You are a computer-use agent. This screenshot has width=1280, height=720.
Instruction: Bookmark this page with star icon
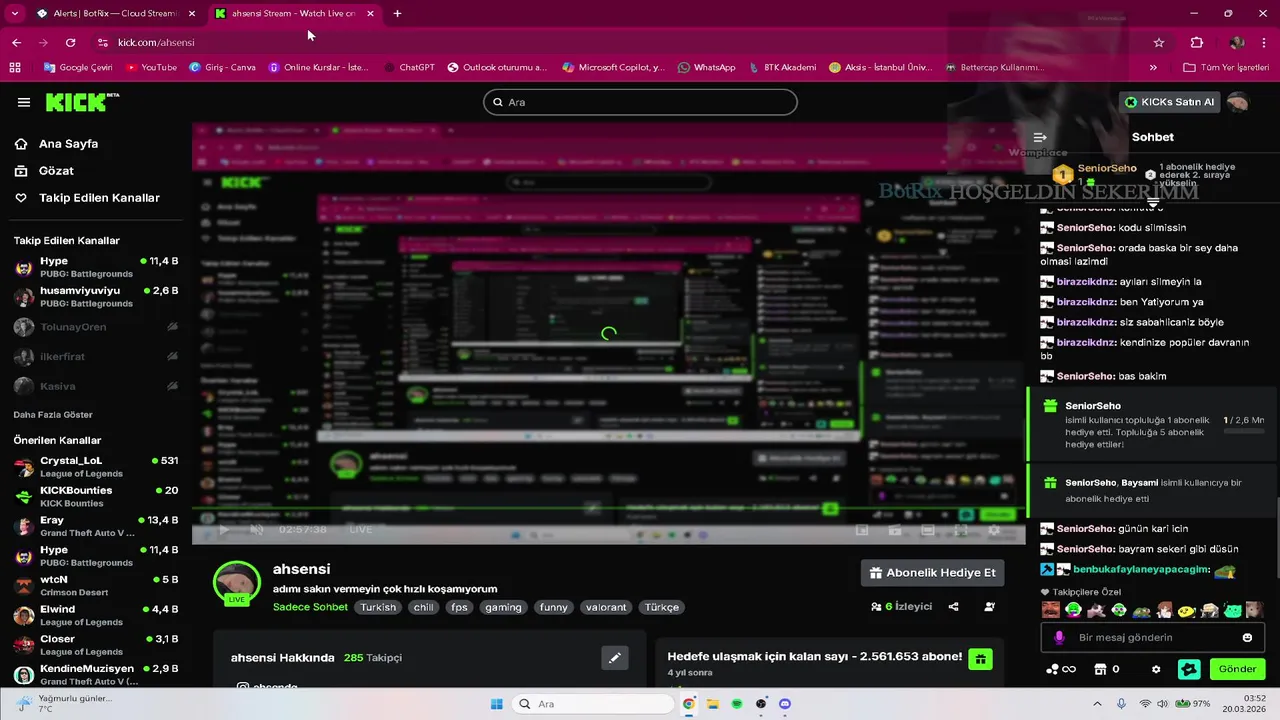pyautogui.click(x=1159, y=42)
